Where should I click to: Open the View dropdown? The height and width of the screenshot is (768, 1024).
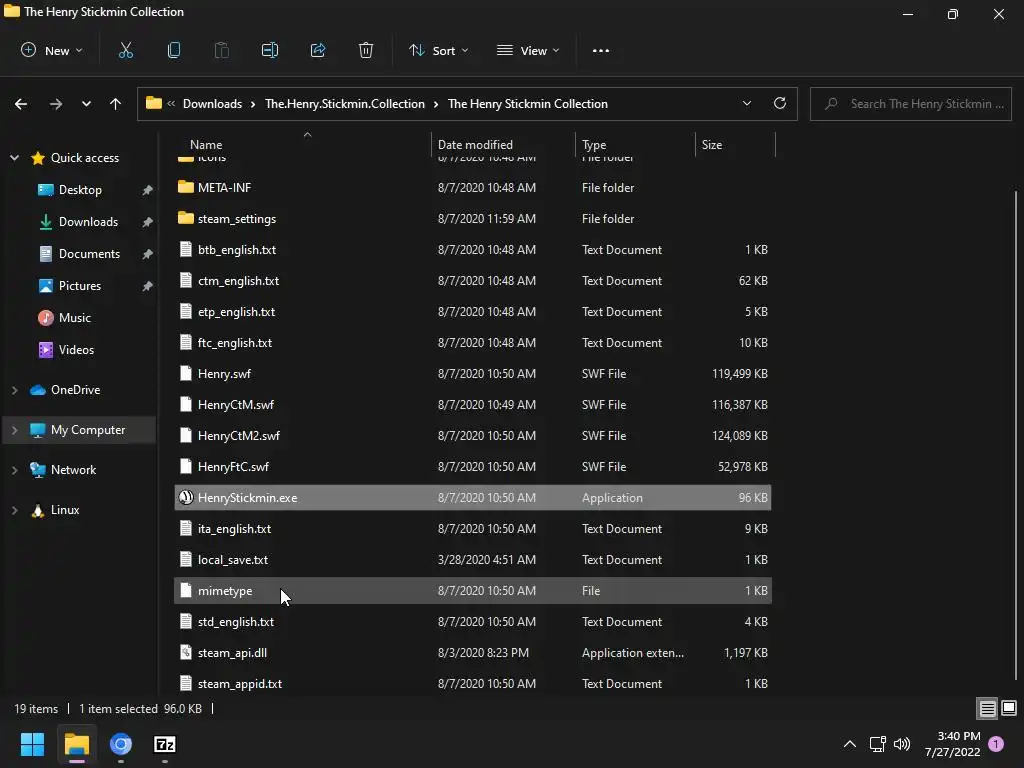528,50
